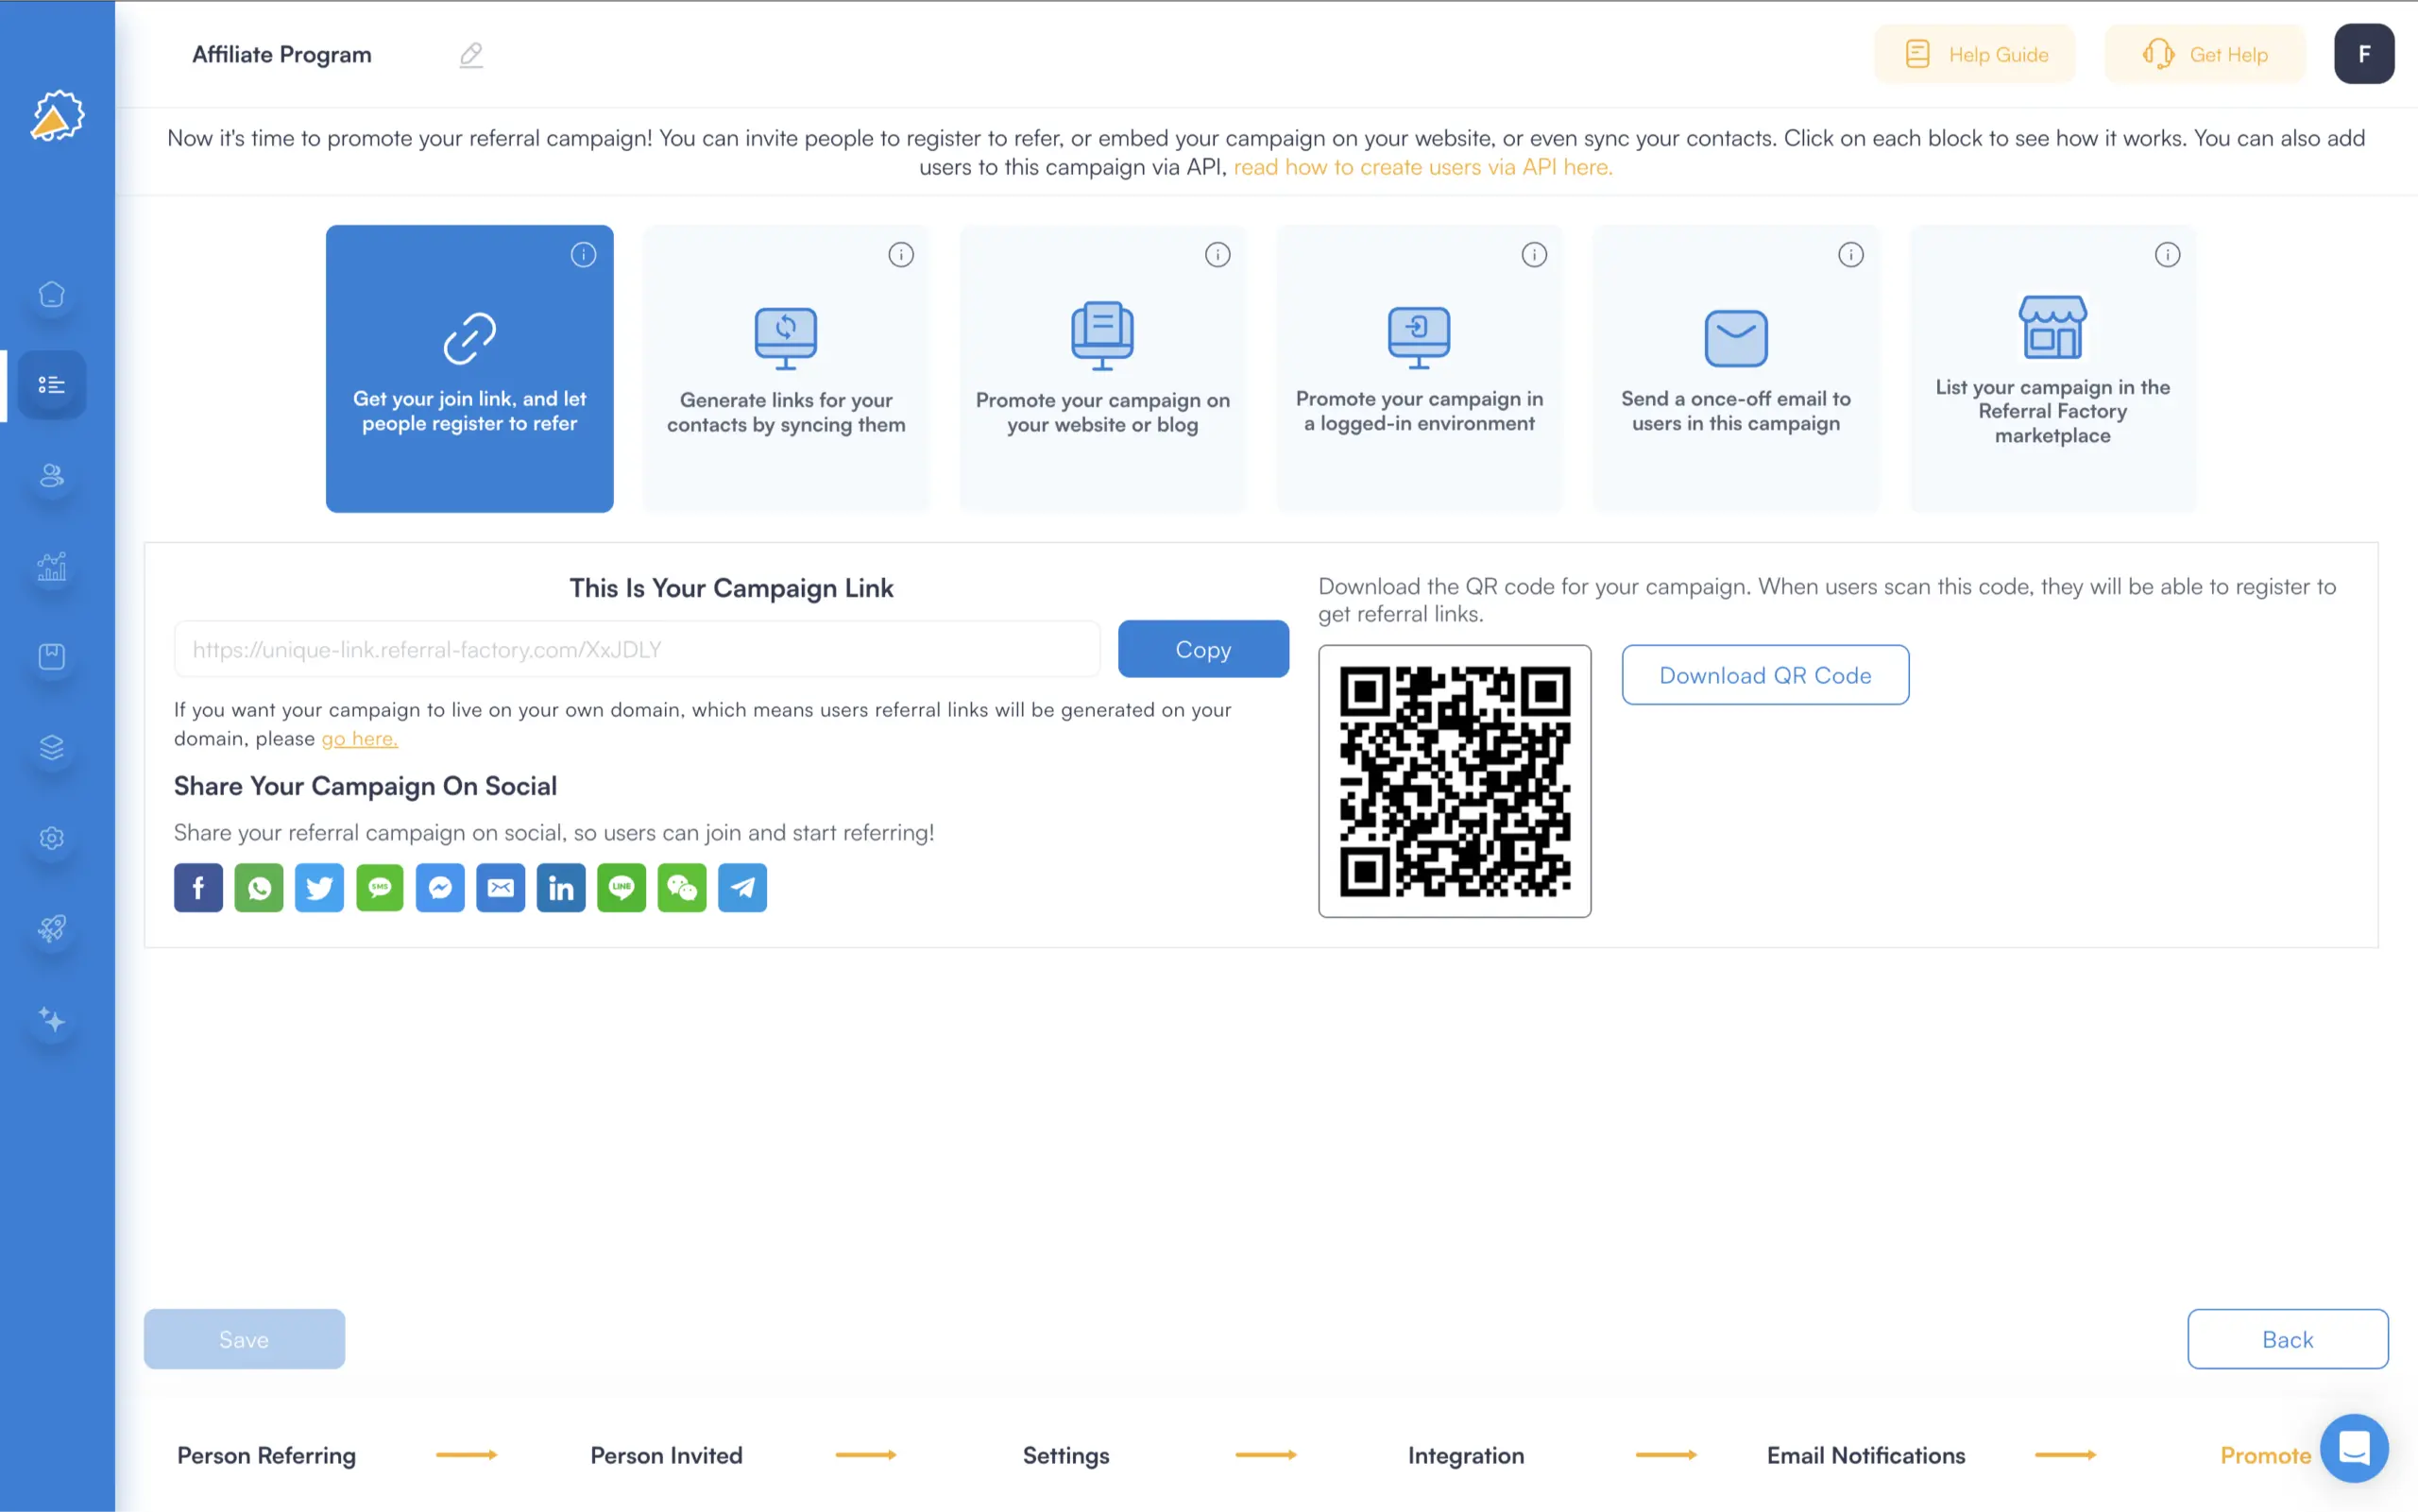Go to the Person Referring step

(266, 1455)
